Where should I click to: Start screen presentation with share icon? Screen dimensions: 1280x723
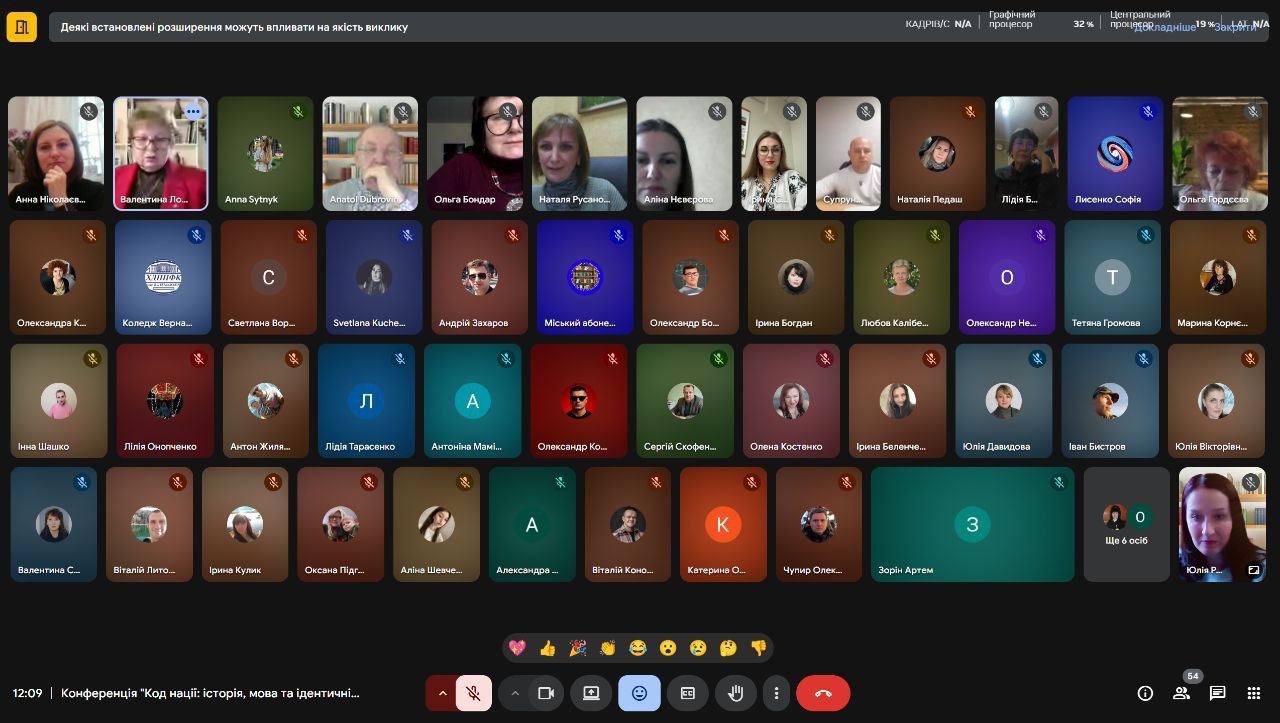pos(591,693)
